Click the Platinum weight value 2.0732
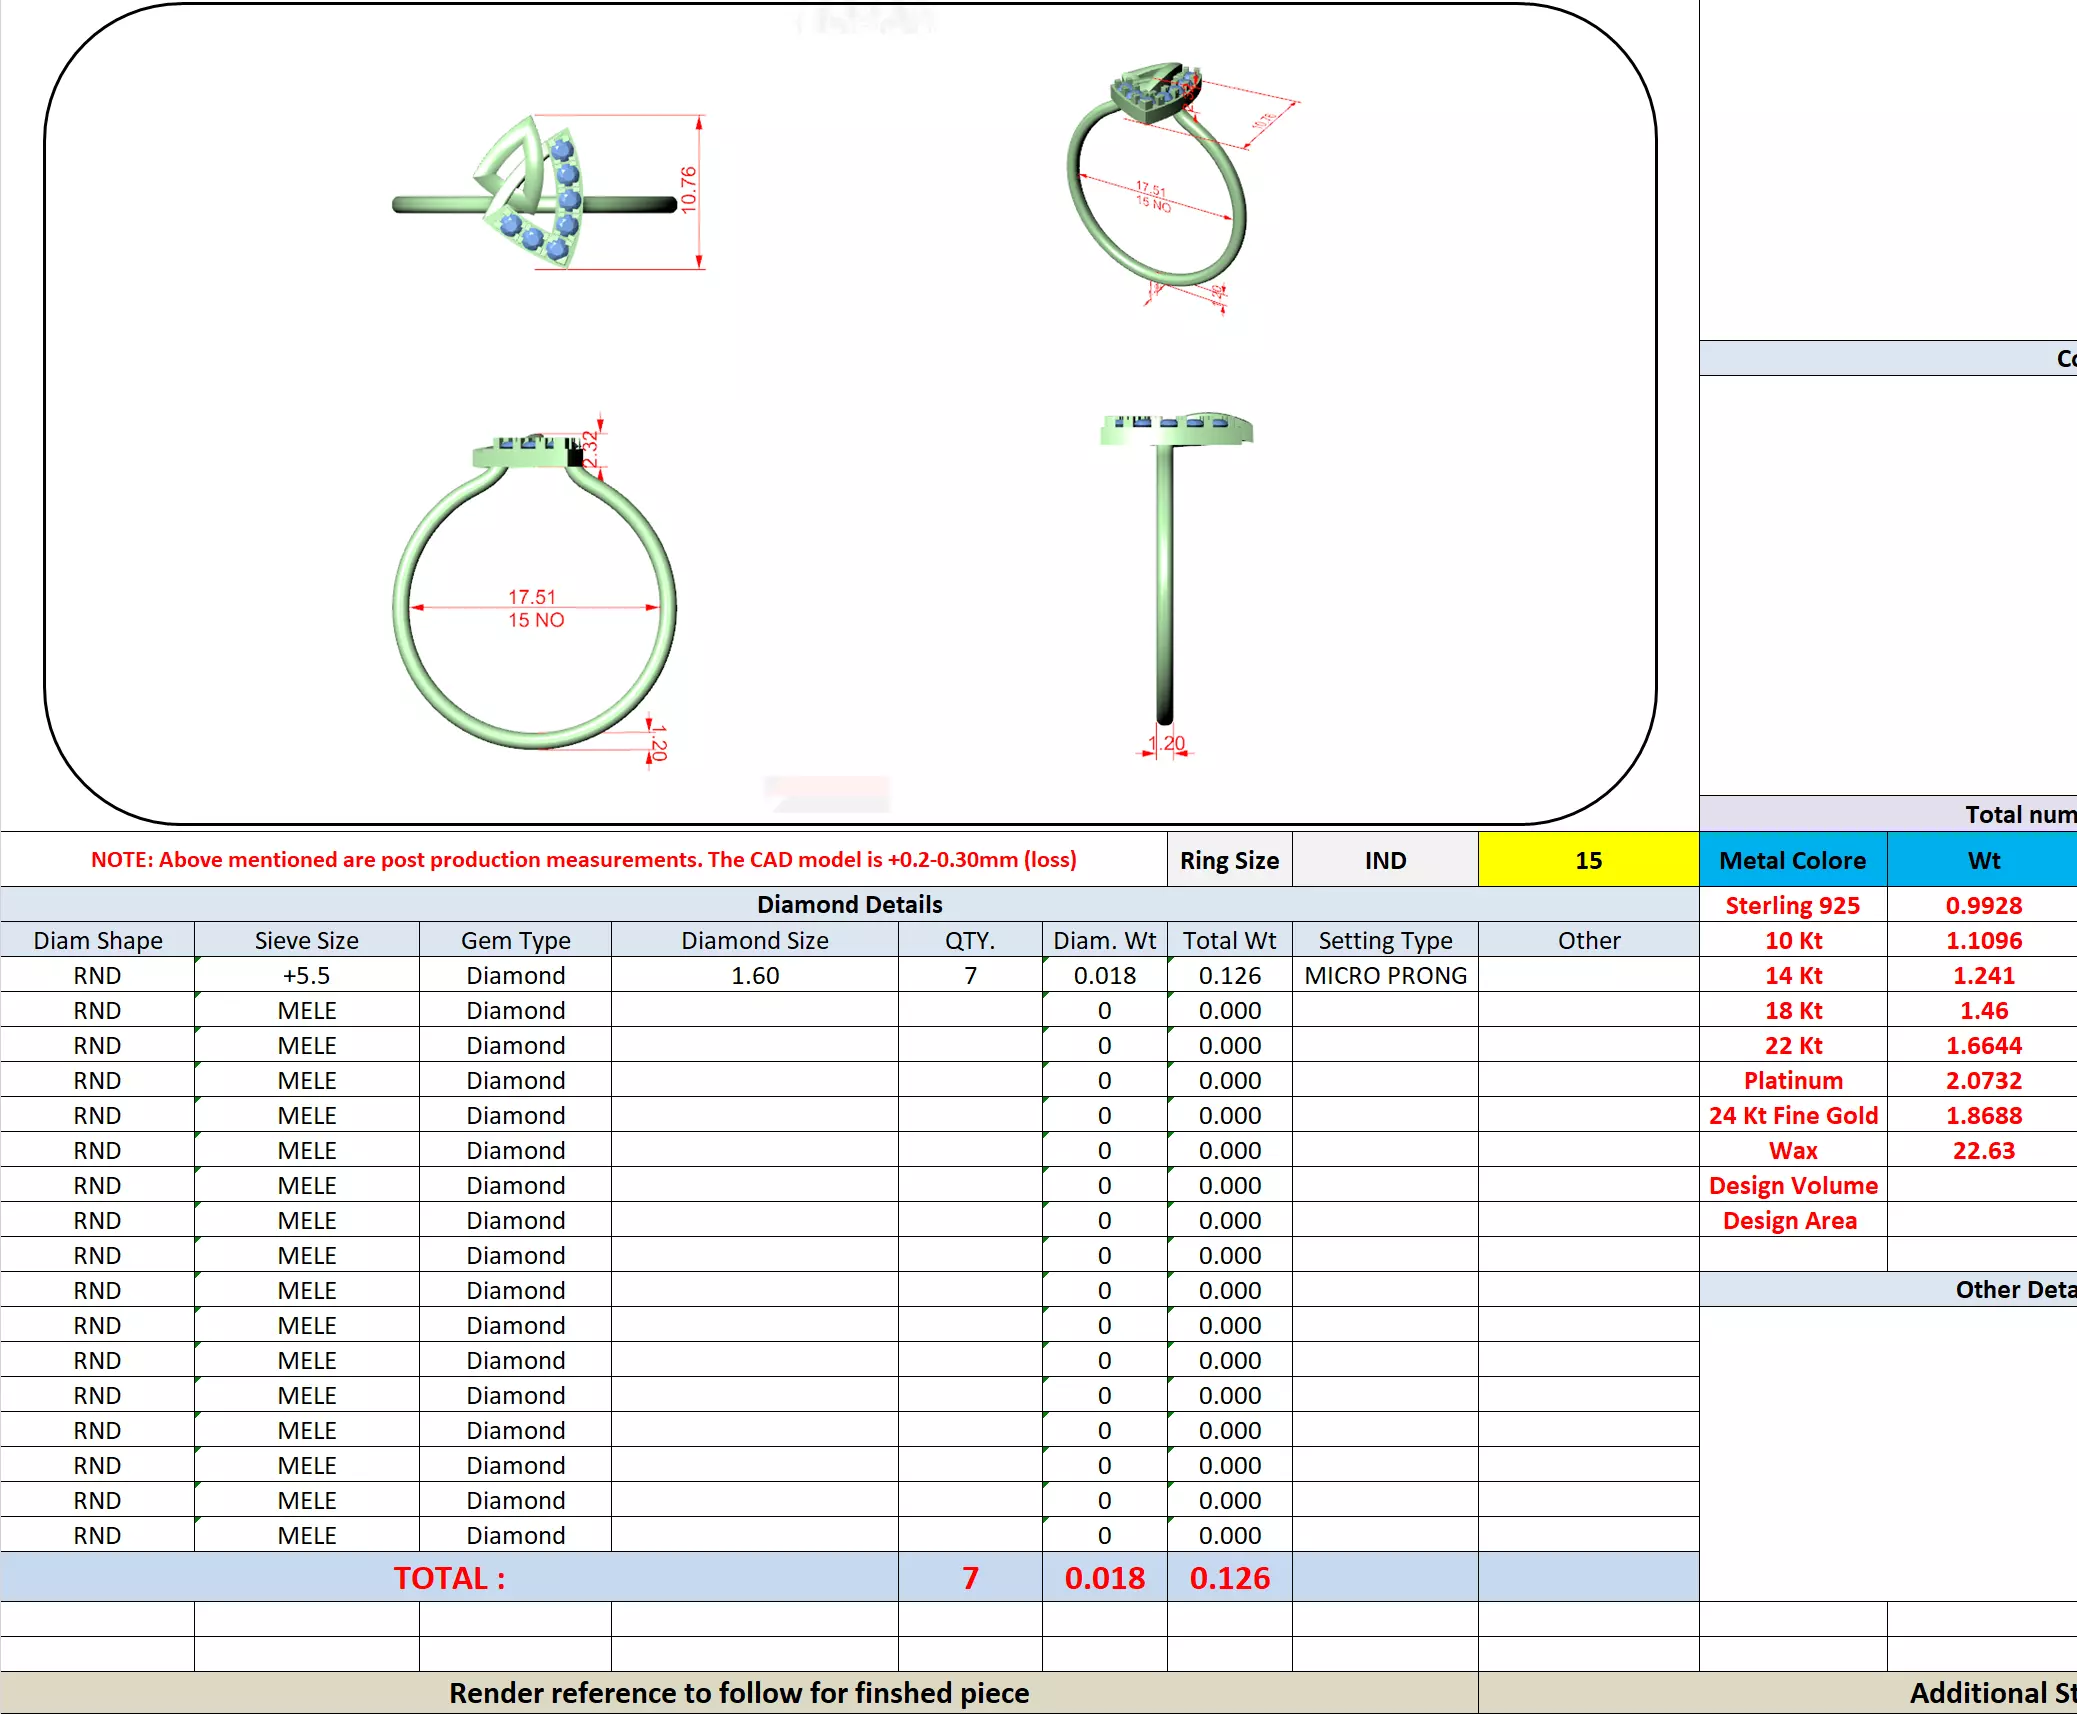The width and height of the screenshot is (2077, 1714). [x=1983, y=1080]
